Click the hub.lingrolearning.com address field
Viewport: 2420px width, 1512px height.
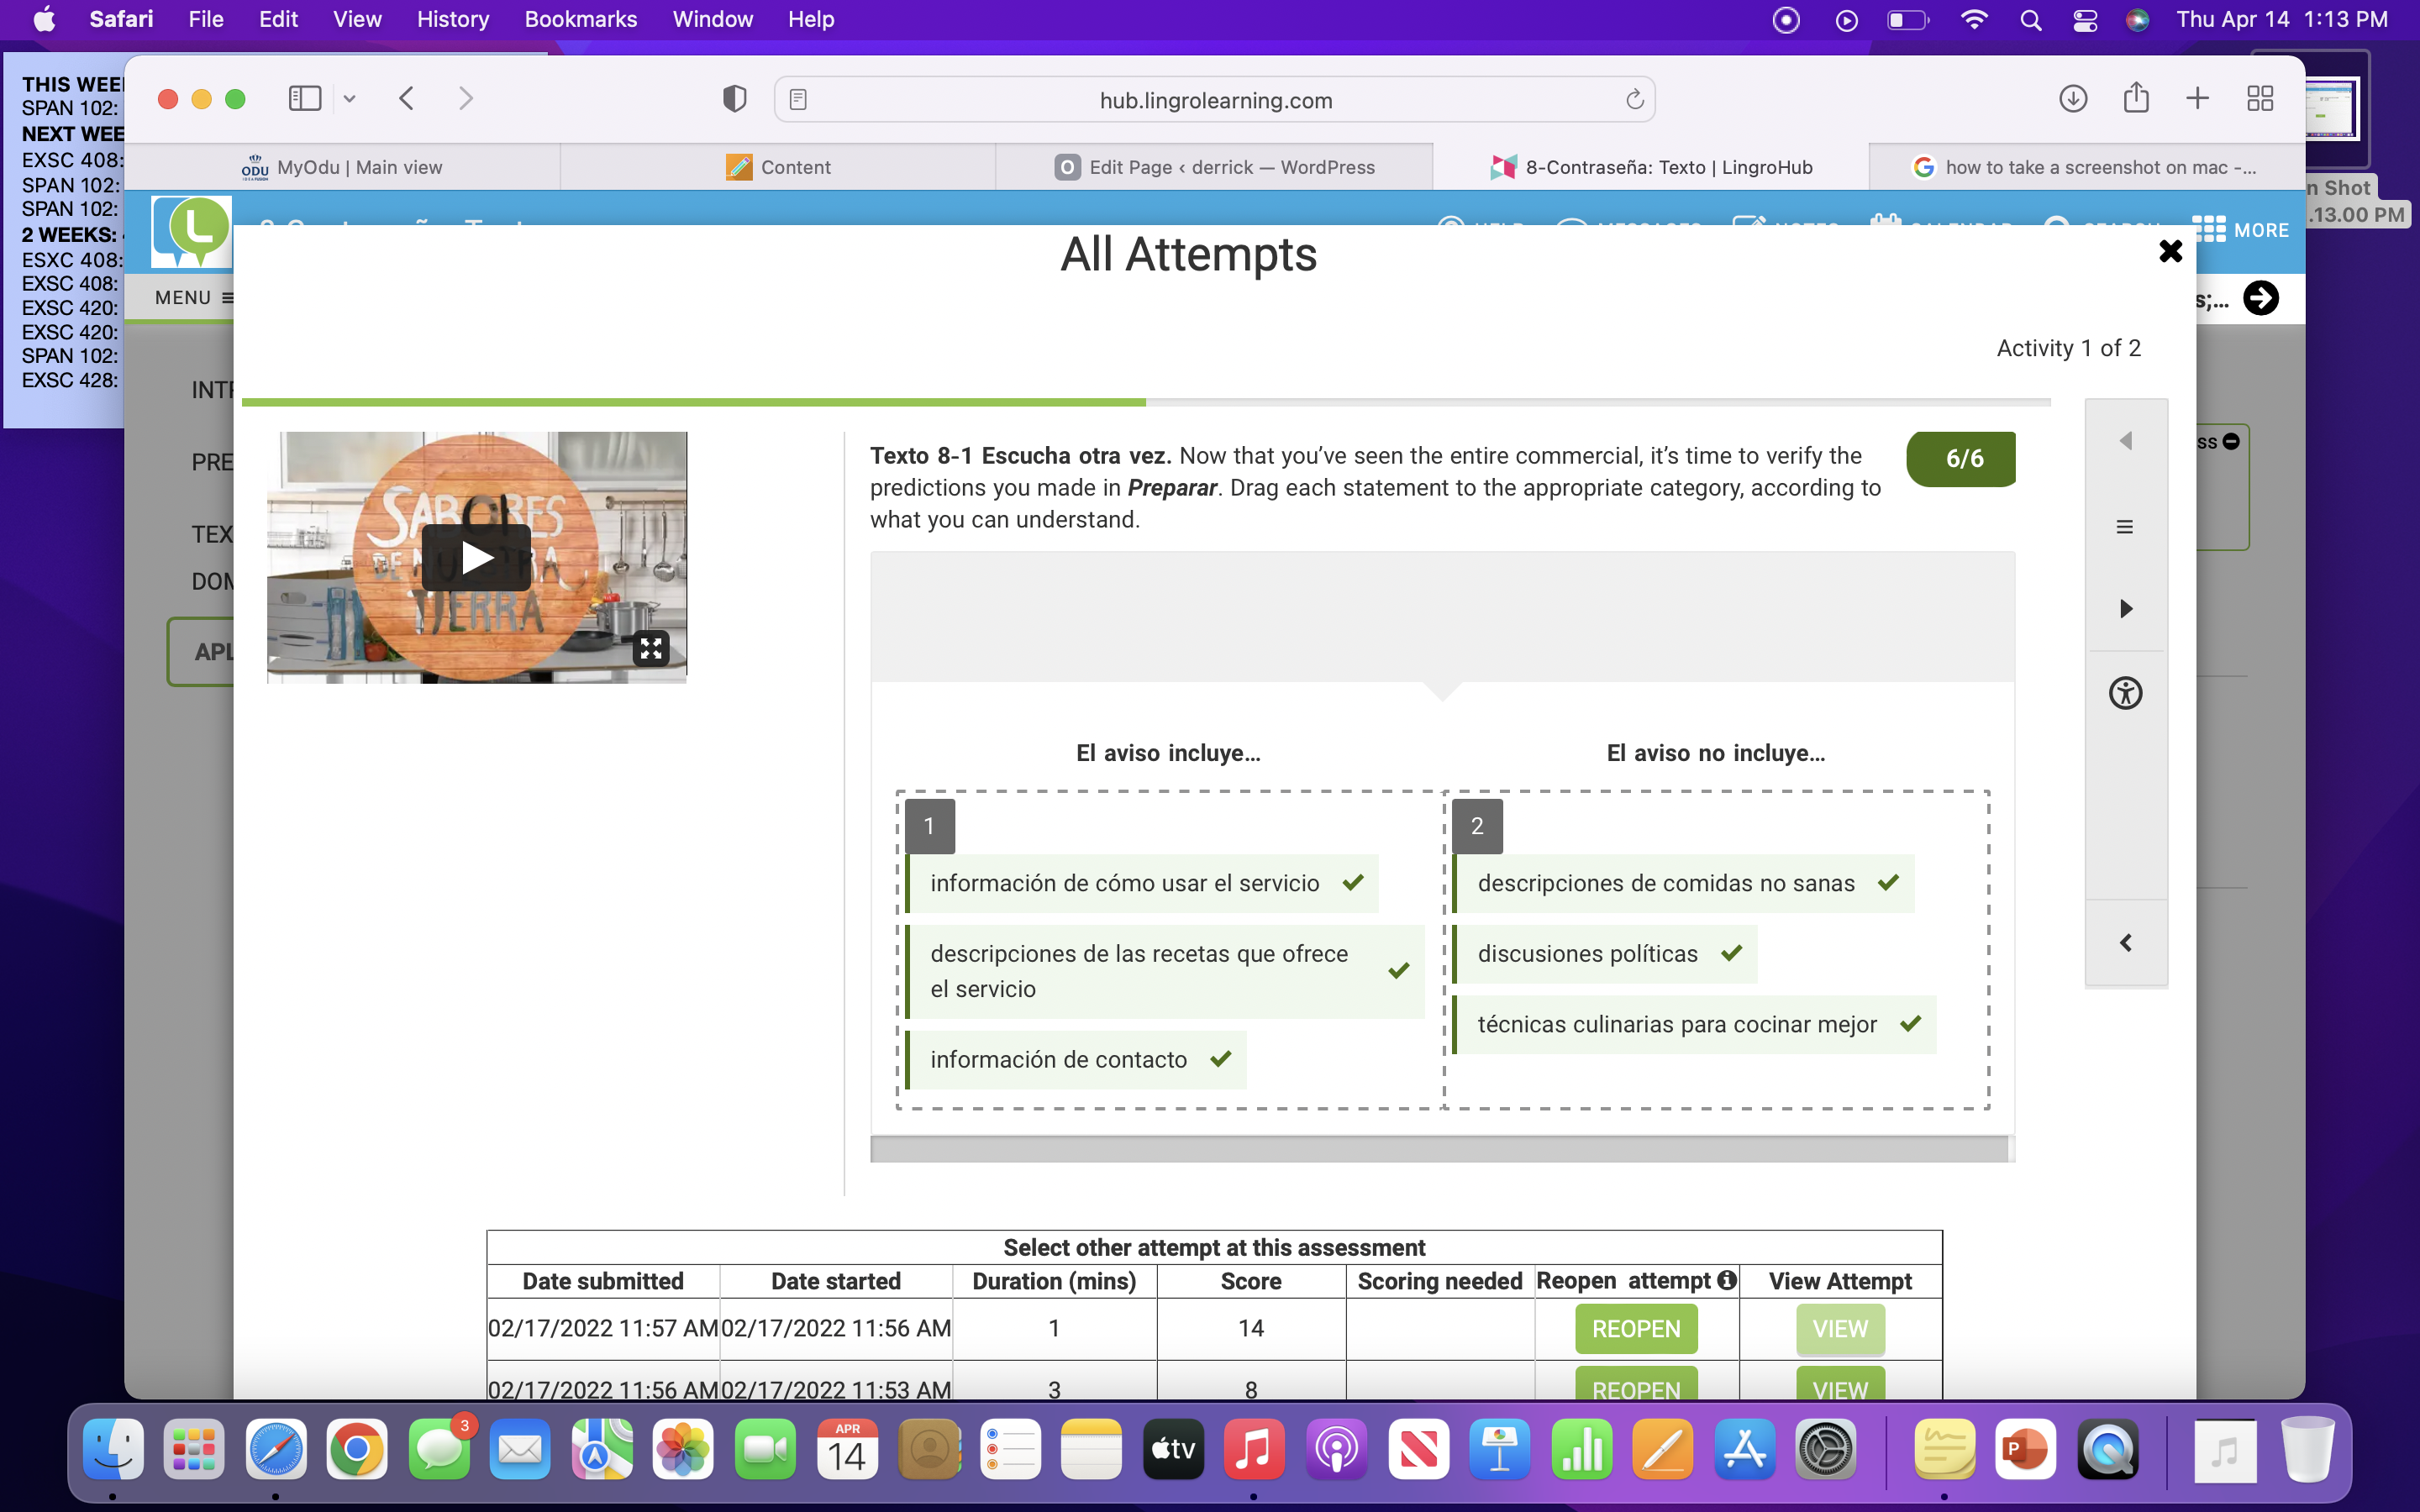point(1215,100)
